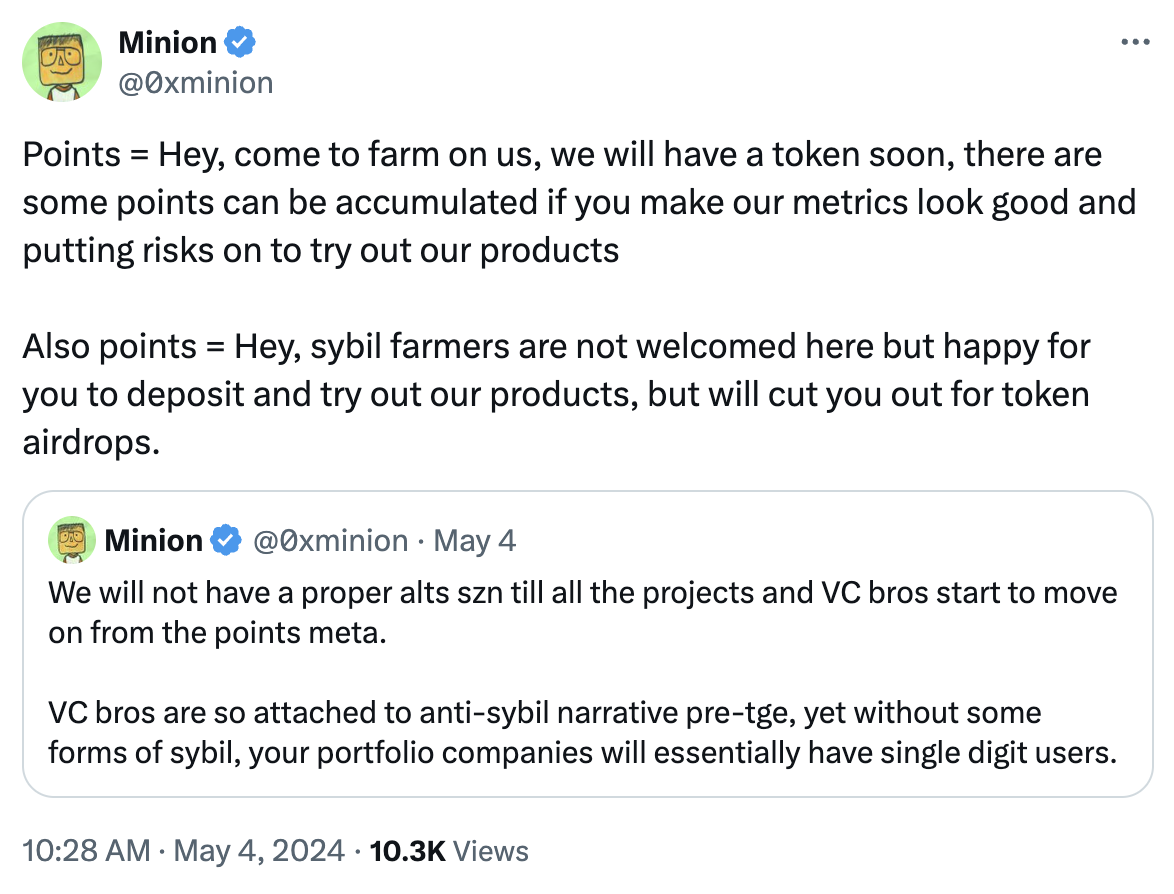Open the @0xminion handle in header
This screenshot has width=1174, height=894.
click(x=196, y=83)
